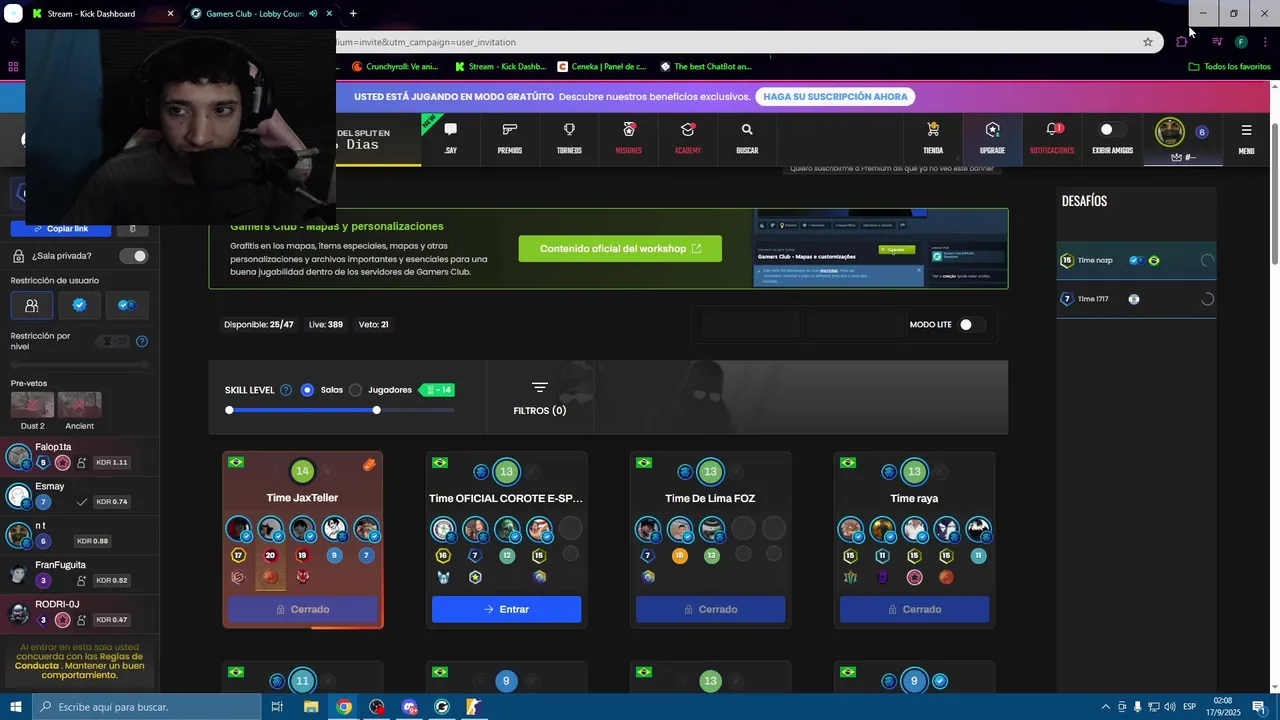
Task: Select the Jugadores radio button
Action: pyautogui.click(x=355, y=390)
